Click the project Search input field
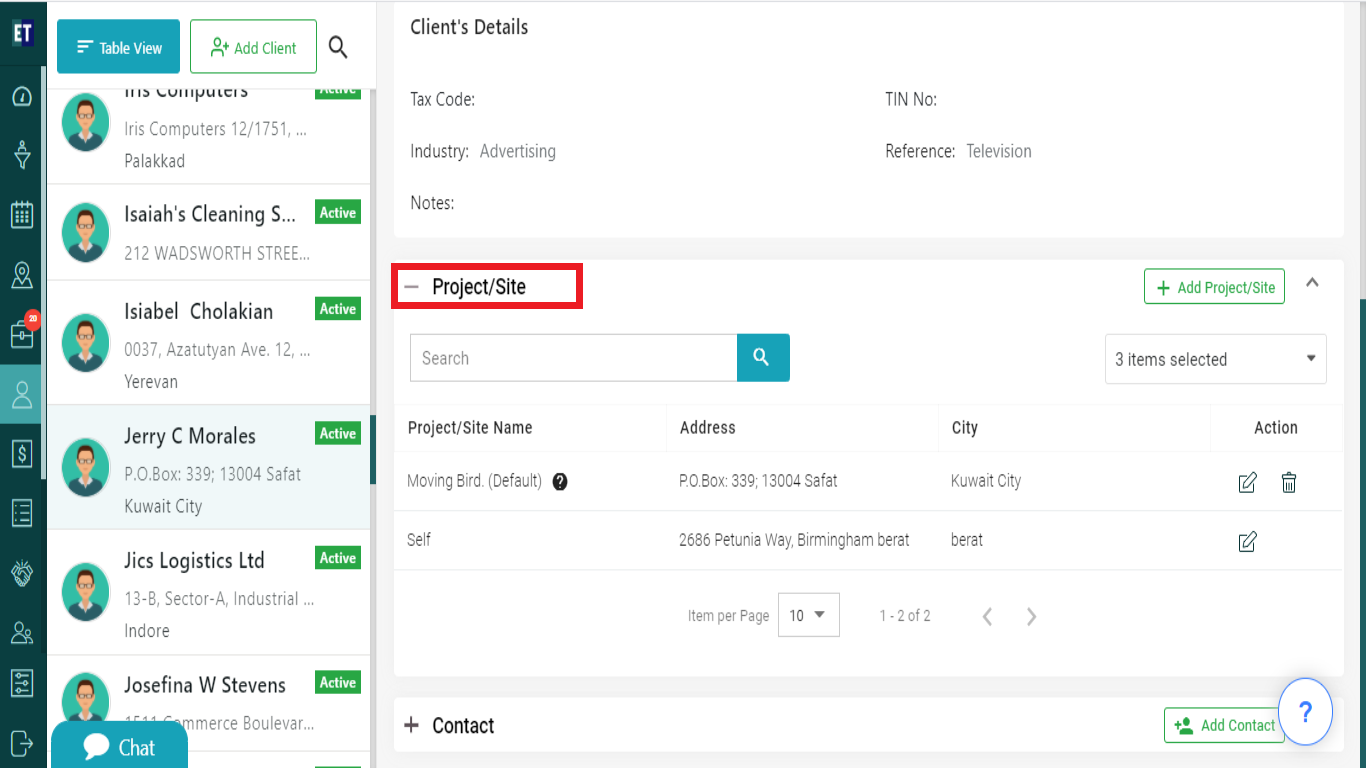The height and width of the screenshot is (768, 1366). (x=574, y=358)
